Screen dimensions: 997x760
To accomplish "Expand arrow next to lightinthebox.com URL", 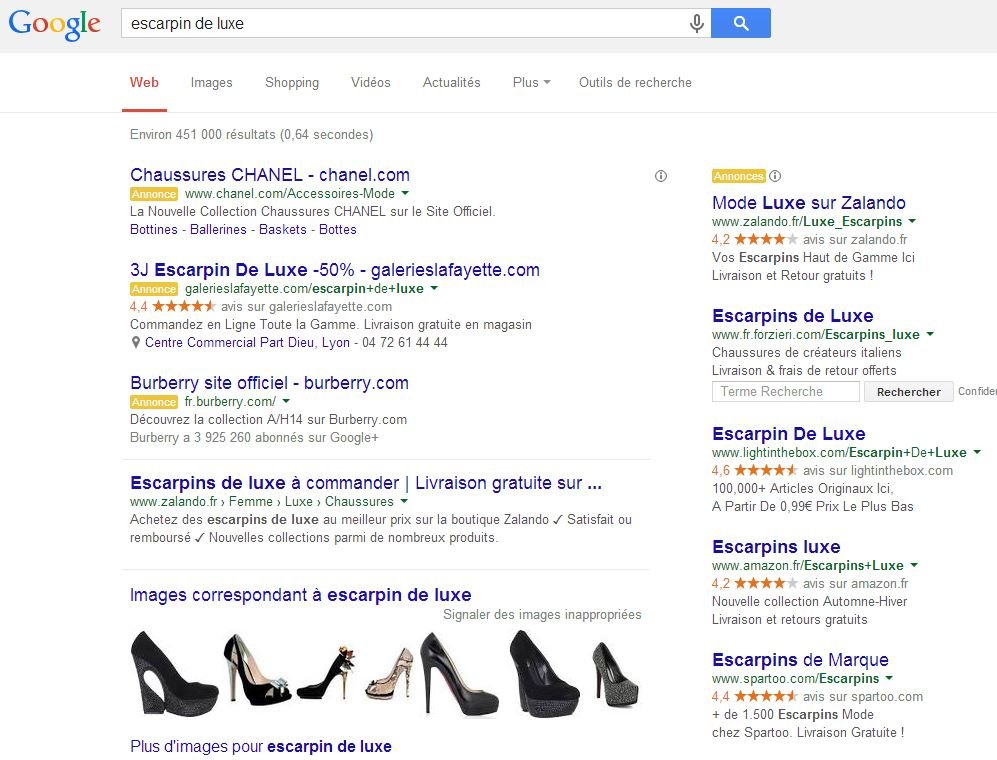I will tap(977, 452).
